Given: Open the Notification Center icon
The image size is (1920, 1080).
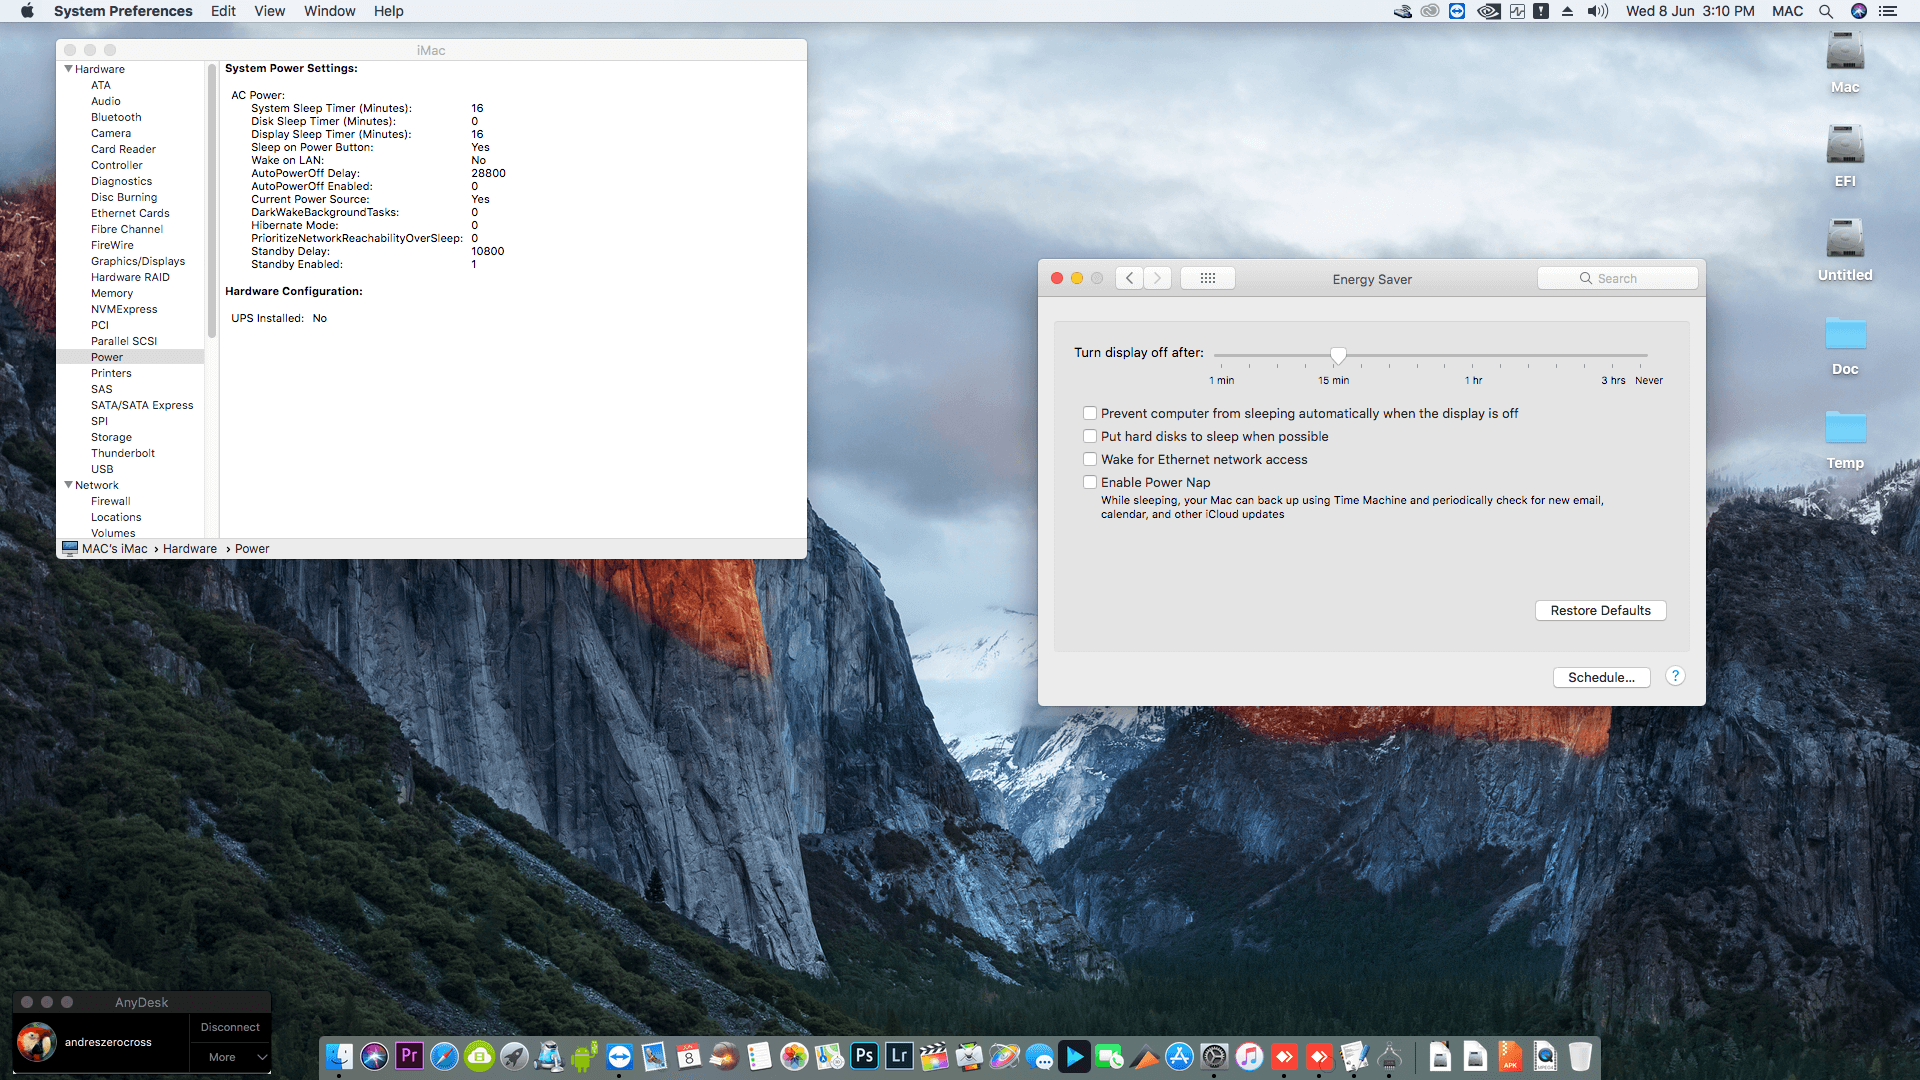Looking at the screenshot, I should tap(1888, 11).
